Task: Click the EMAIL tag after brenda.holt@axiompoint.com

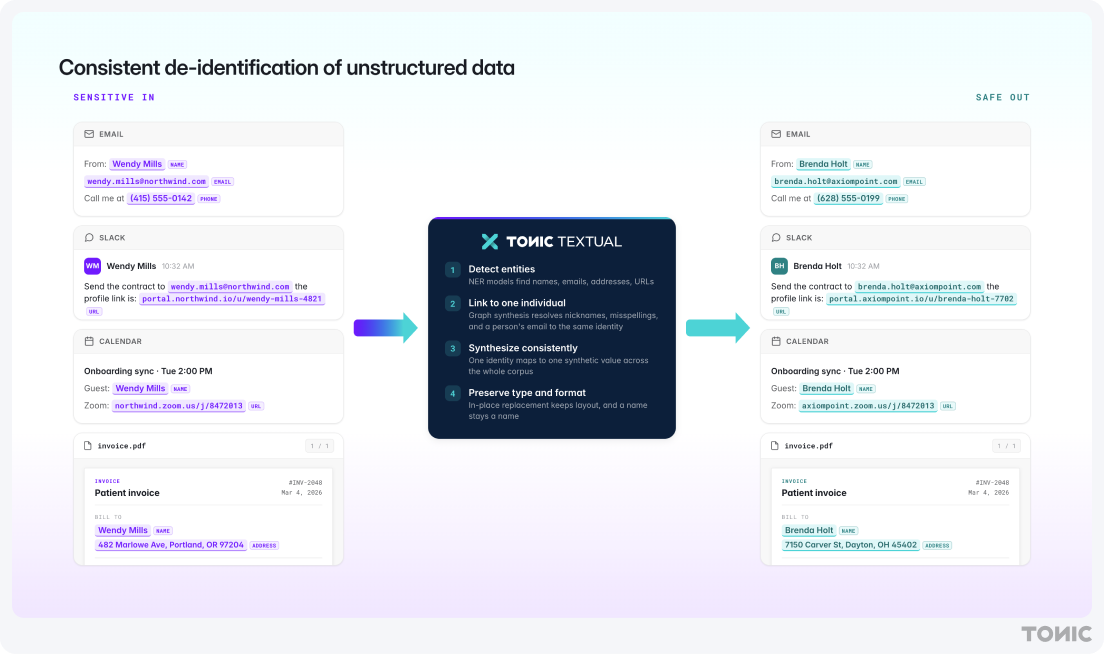Action: click(914, 182)
